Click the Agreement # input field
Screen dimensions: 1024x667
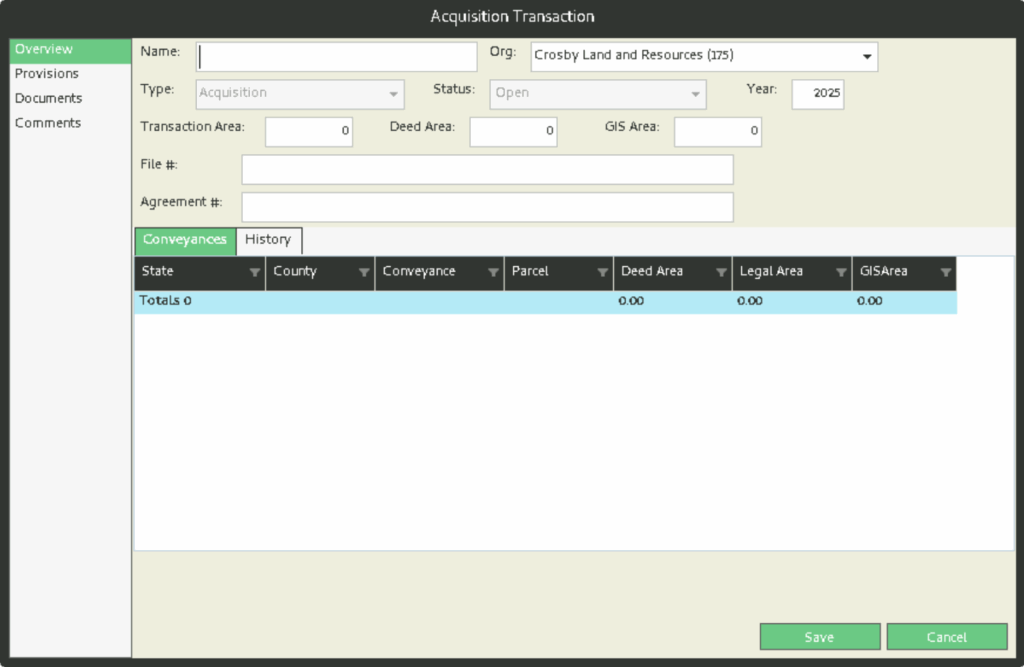[487, 207]
